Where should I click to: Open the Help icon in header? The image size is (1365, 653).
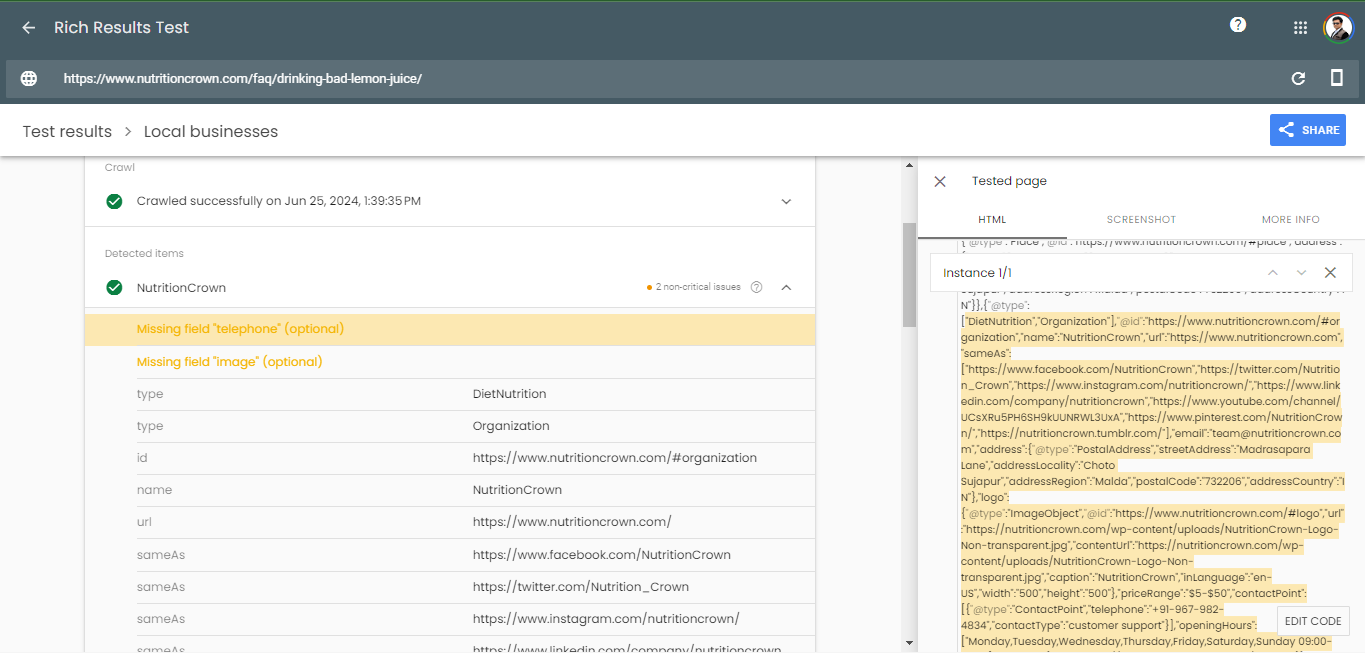1238,25
